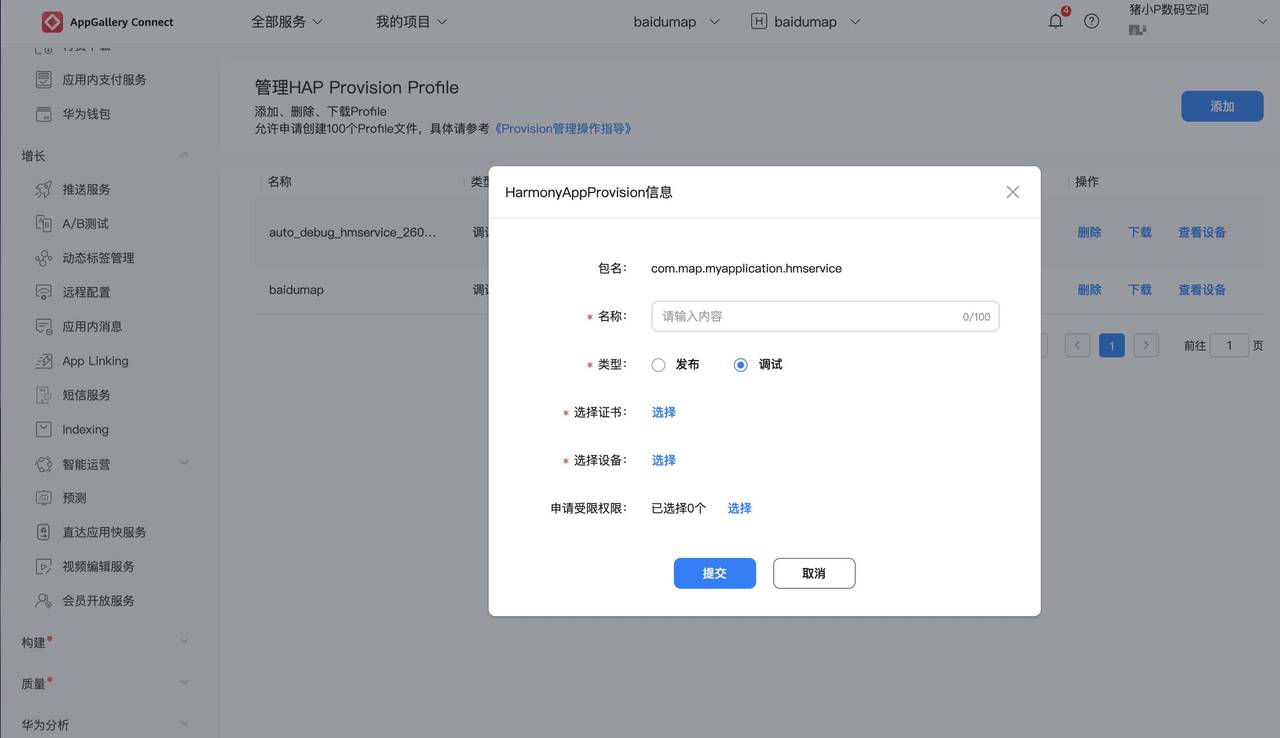Click the 提交 submit button

click(x=714, y=573)
